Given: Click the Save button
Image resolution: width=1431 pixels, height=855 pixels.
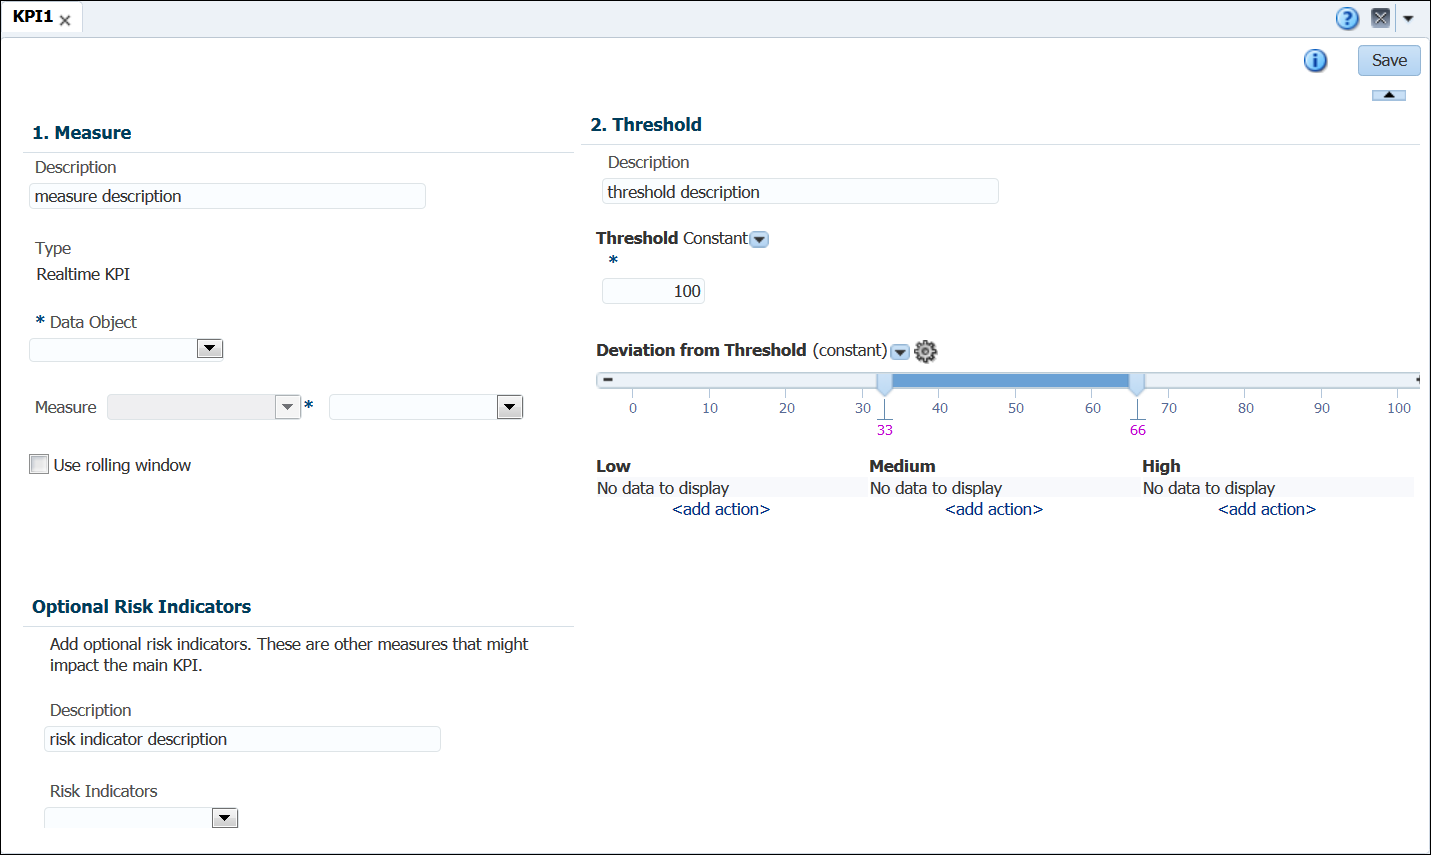Looking at the screenshot, I should click(1388, 60).
